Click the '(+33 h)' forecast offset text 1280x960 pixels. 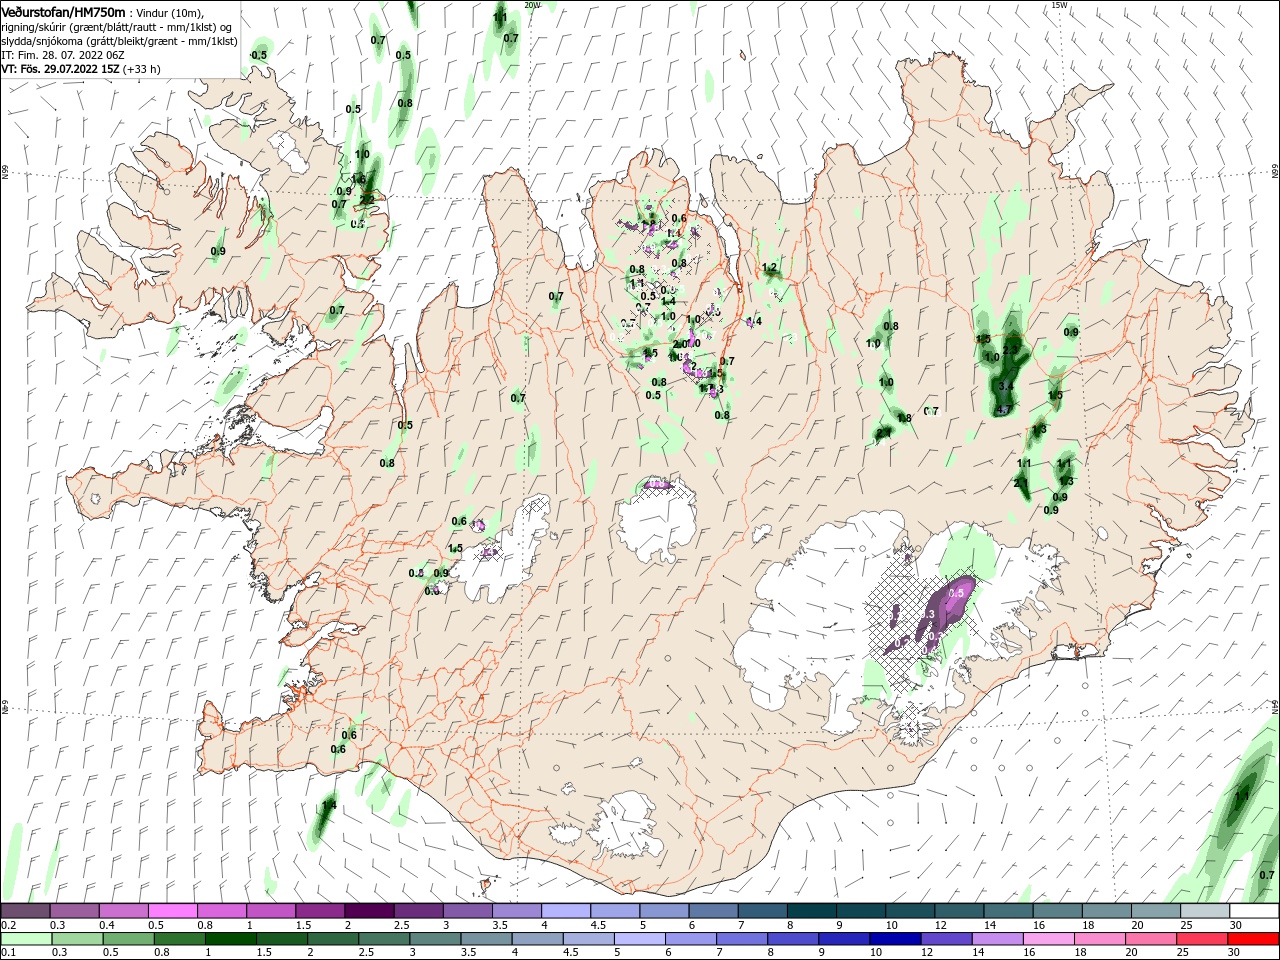point(142,70)
